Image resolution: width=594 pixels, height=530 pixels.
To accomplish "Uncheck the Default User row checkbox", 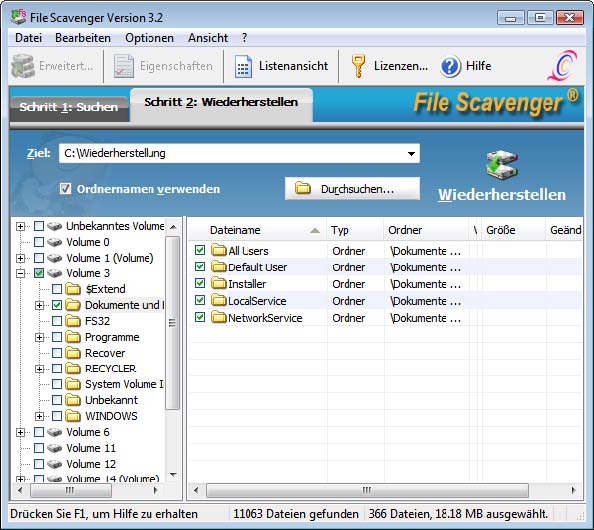I will coord(200,267).
